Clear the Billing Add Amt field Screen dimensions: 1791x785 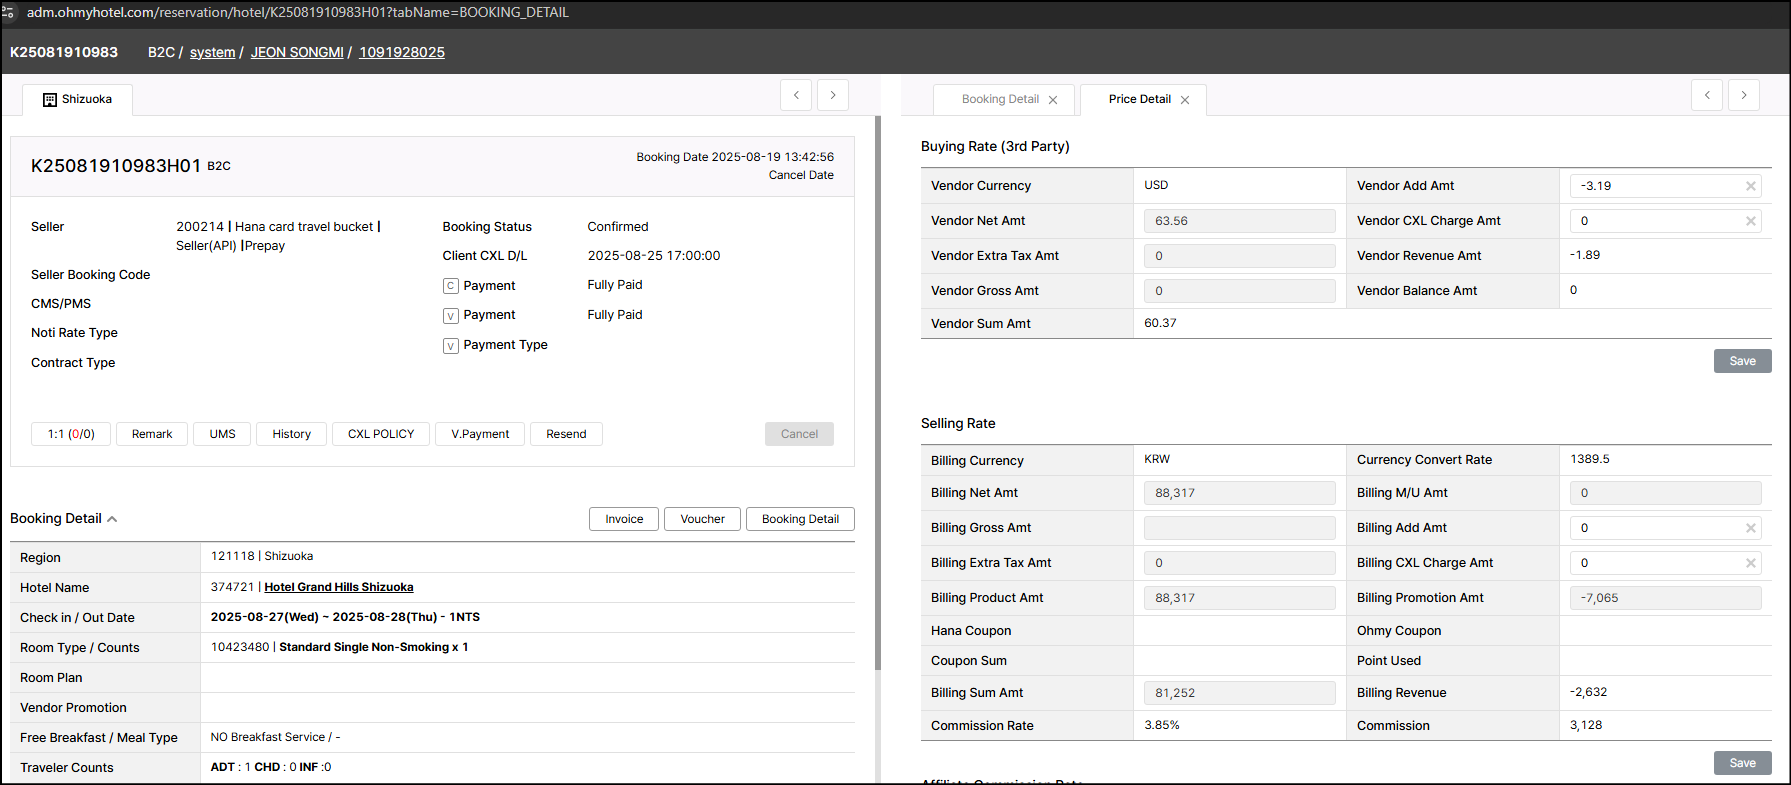click(x=1750, y=528)
